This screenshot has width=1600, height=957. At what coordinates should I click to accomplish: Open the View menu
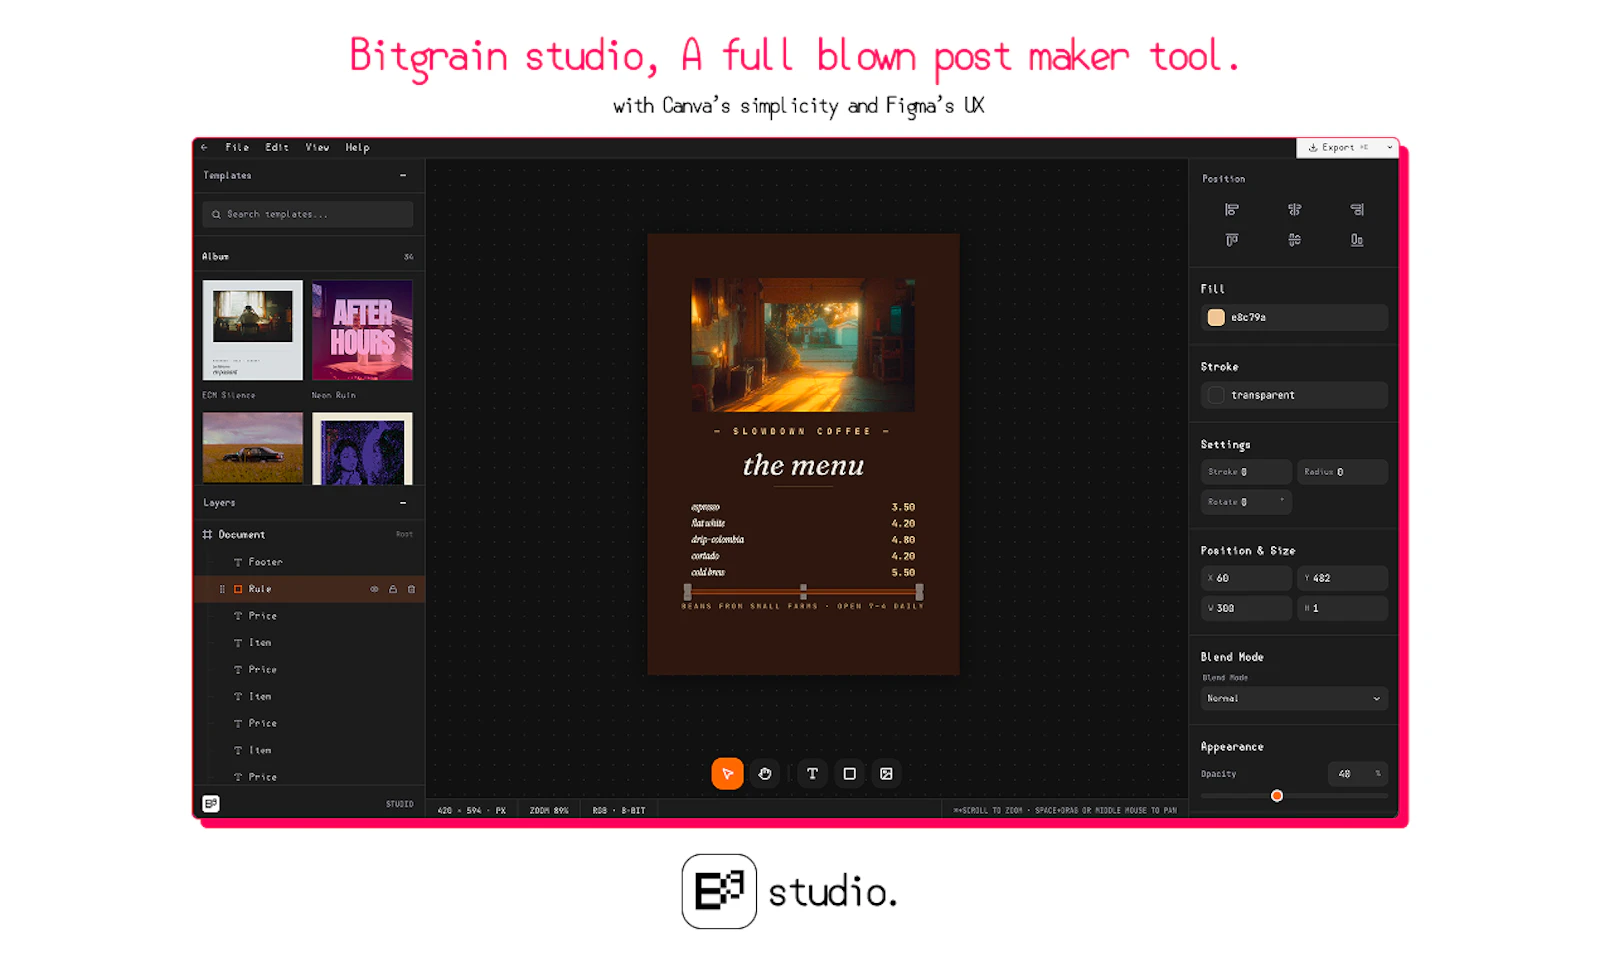coord(317,147)
